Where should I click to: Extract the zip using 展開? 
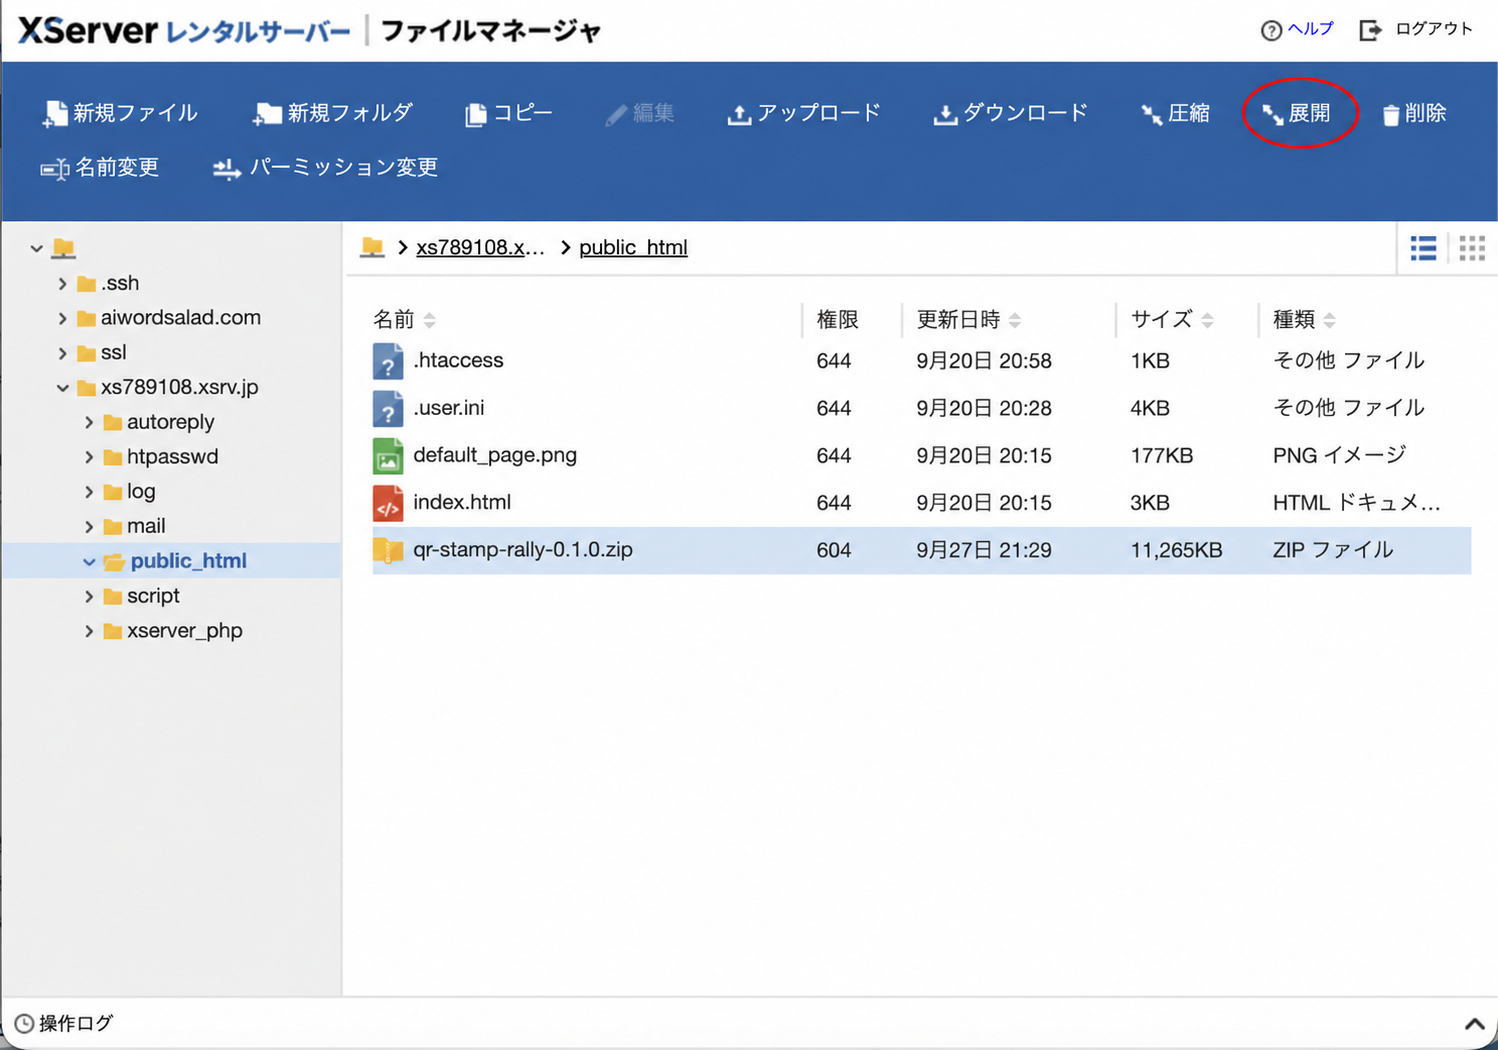point(1296,114)
